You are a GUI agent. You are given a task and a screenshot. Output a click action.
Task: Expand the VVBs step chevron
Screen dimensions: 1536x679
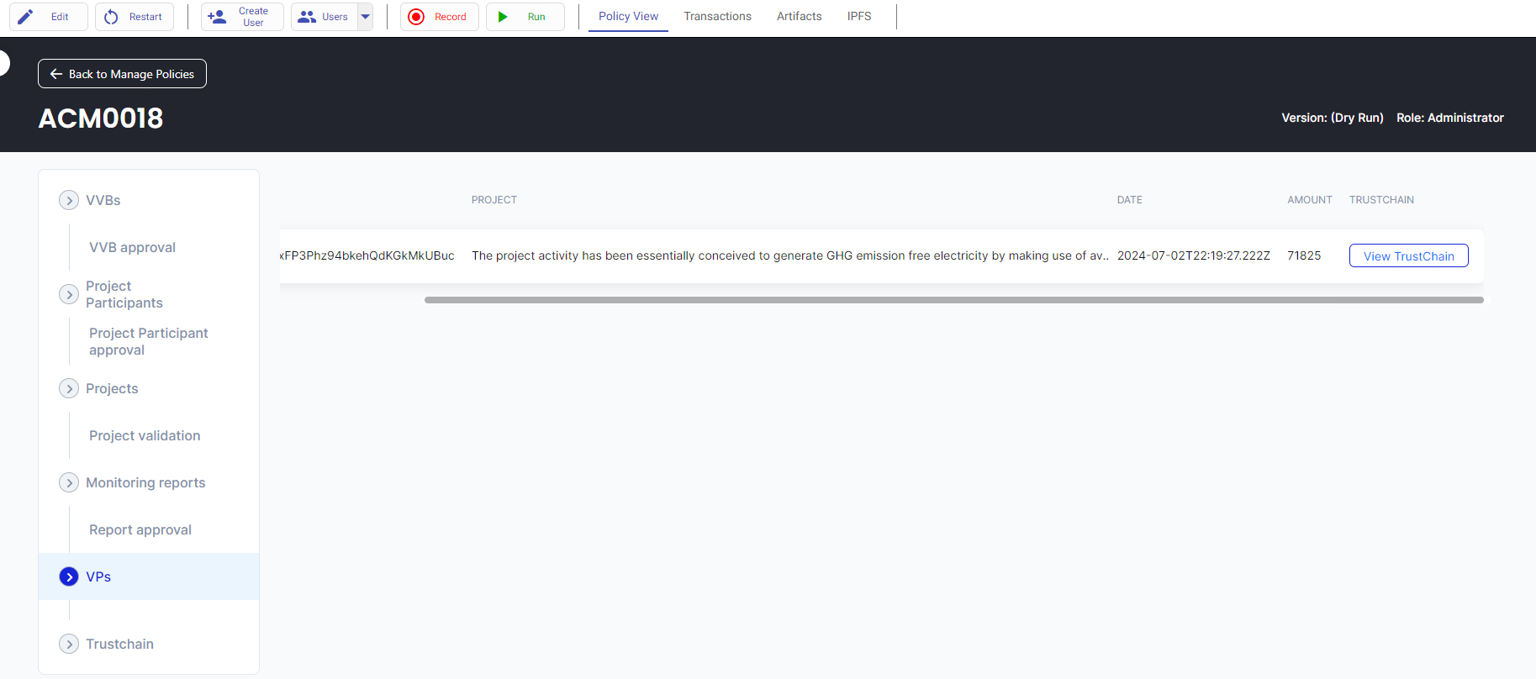69,200
